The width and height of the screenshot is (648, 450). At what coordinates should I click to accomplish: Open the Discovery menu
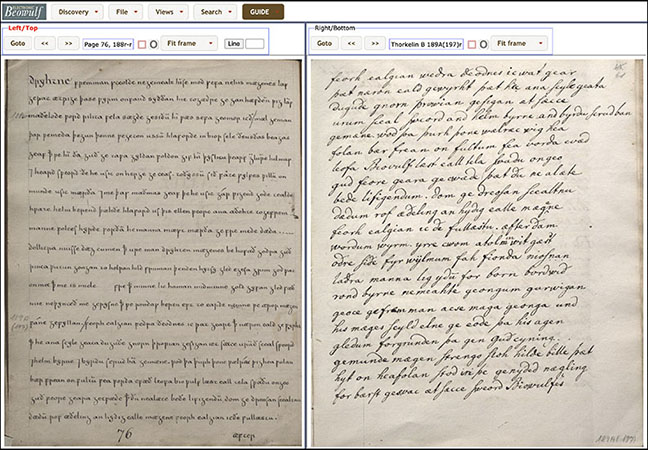78,12
